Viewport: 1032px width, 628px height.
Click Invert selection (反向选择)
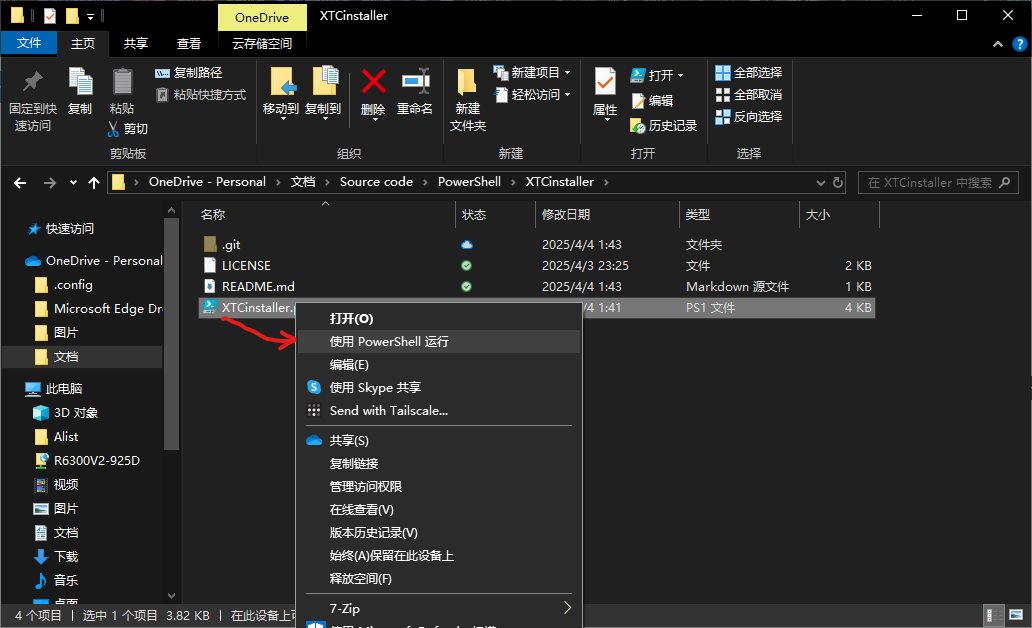[x=749, y=117]
